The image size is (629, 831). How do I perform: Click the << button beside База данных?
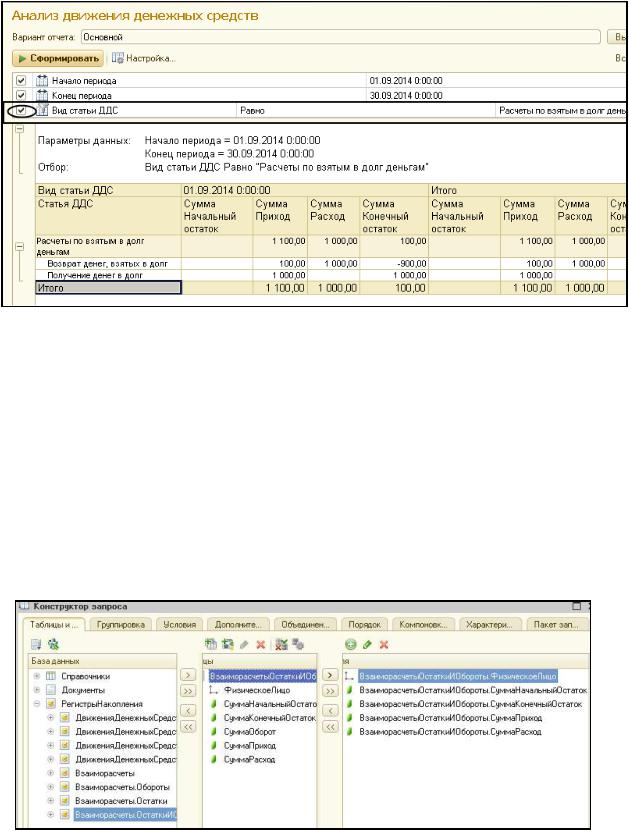[188, 727]
